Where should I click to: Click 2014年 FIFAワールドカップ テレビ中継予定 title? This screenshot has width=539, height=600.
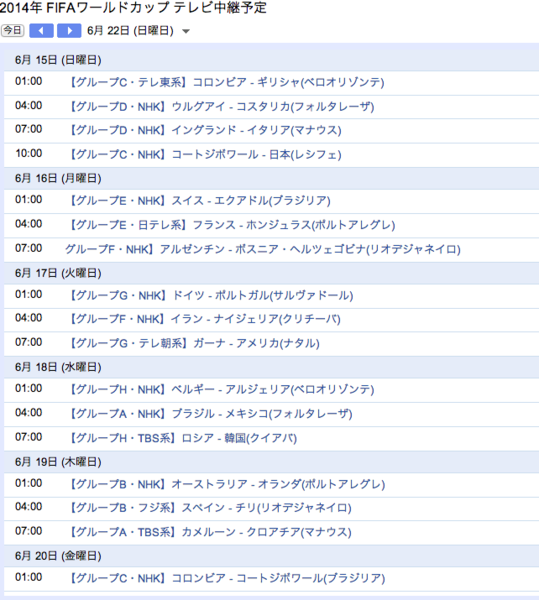133,8
